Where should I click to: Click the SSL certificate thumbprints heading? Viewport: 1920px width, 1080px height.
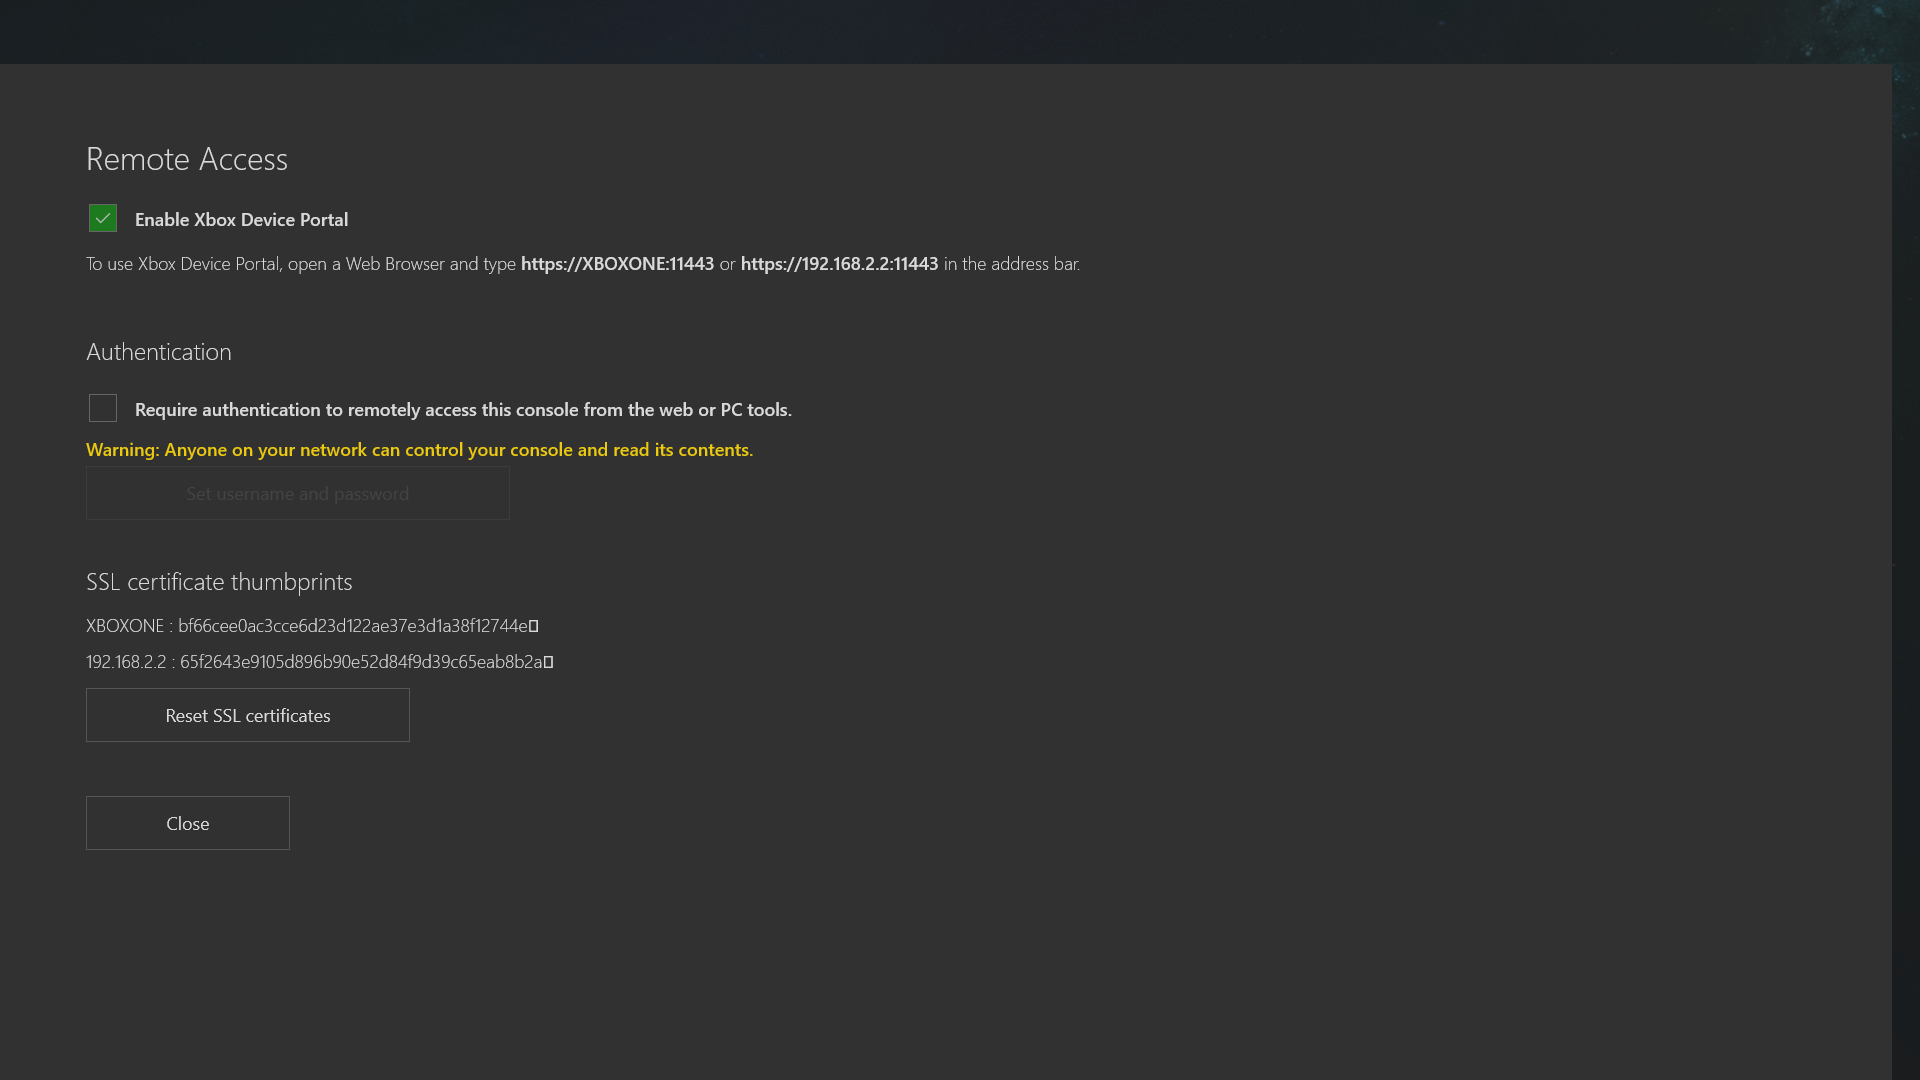point(219,582)
